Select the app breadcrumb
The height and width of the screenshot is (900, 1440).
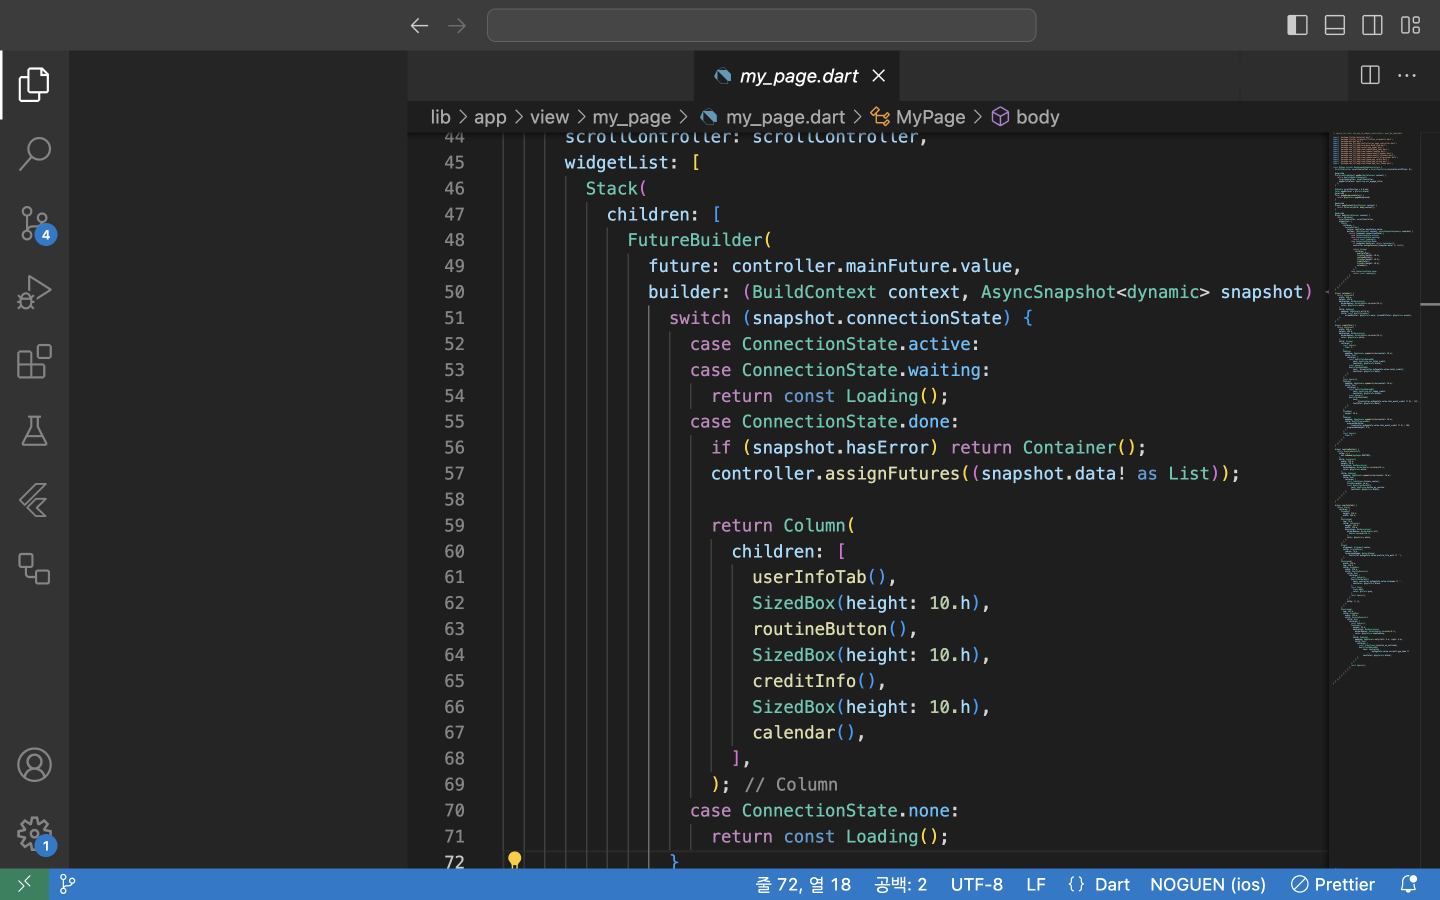490,117
